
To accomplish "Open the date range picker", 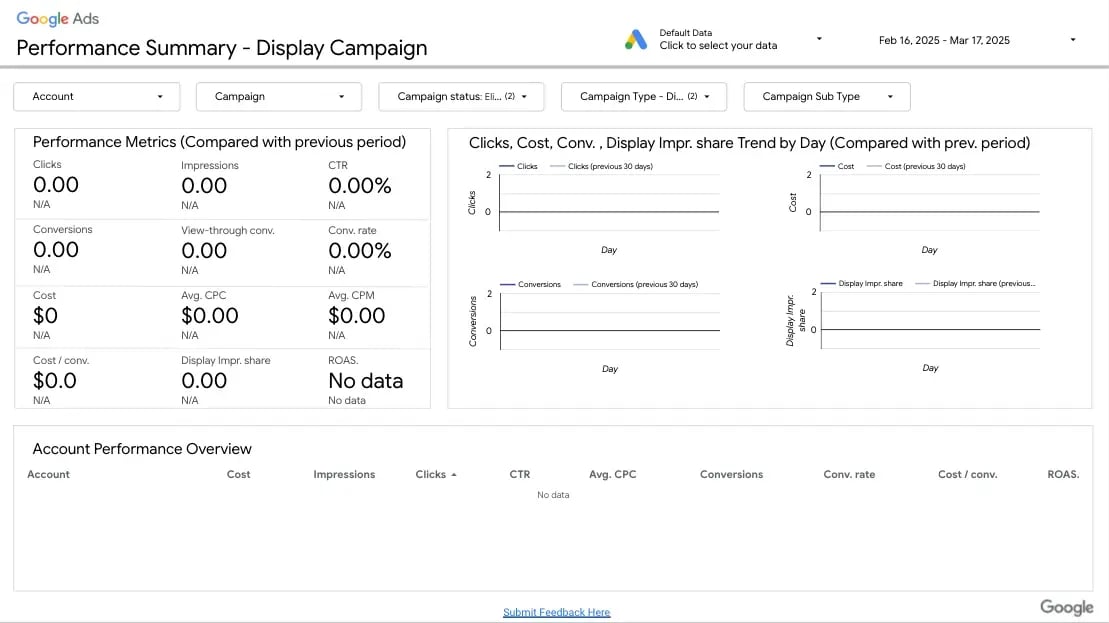I will pos(976,40).
